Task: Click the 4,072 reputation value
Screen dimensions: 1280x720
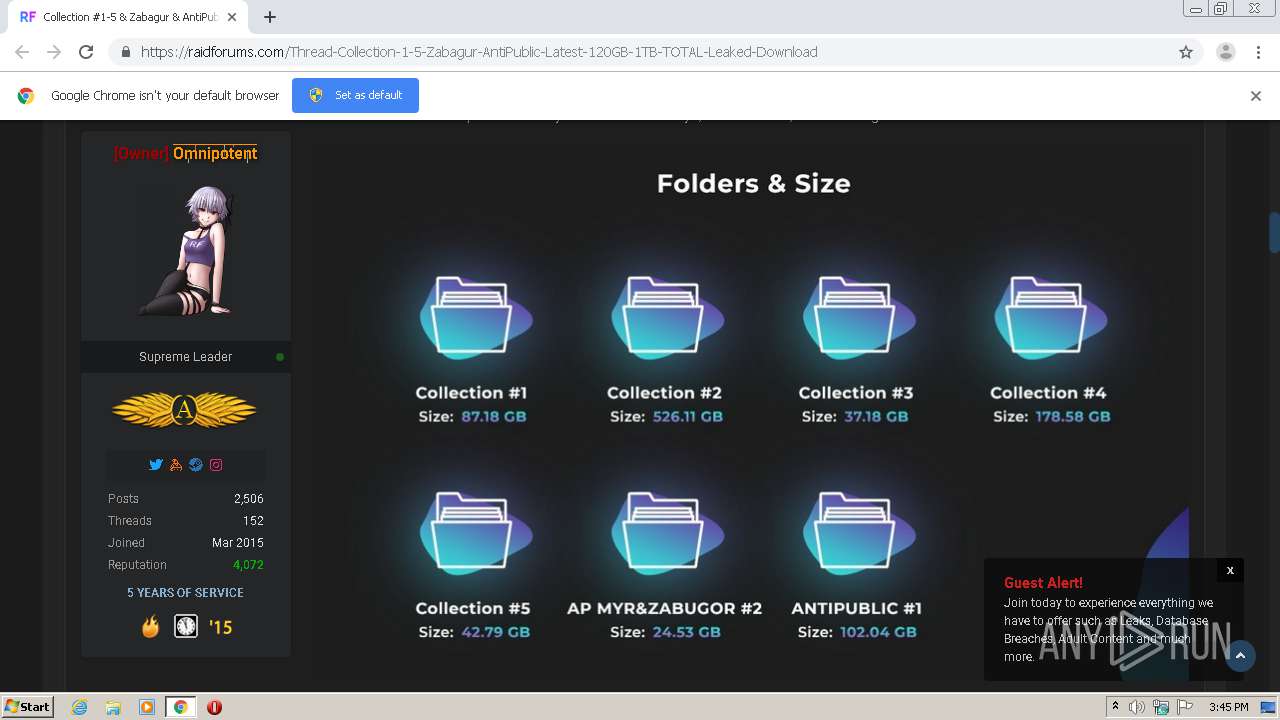Action: (248, 565)
